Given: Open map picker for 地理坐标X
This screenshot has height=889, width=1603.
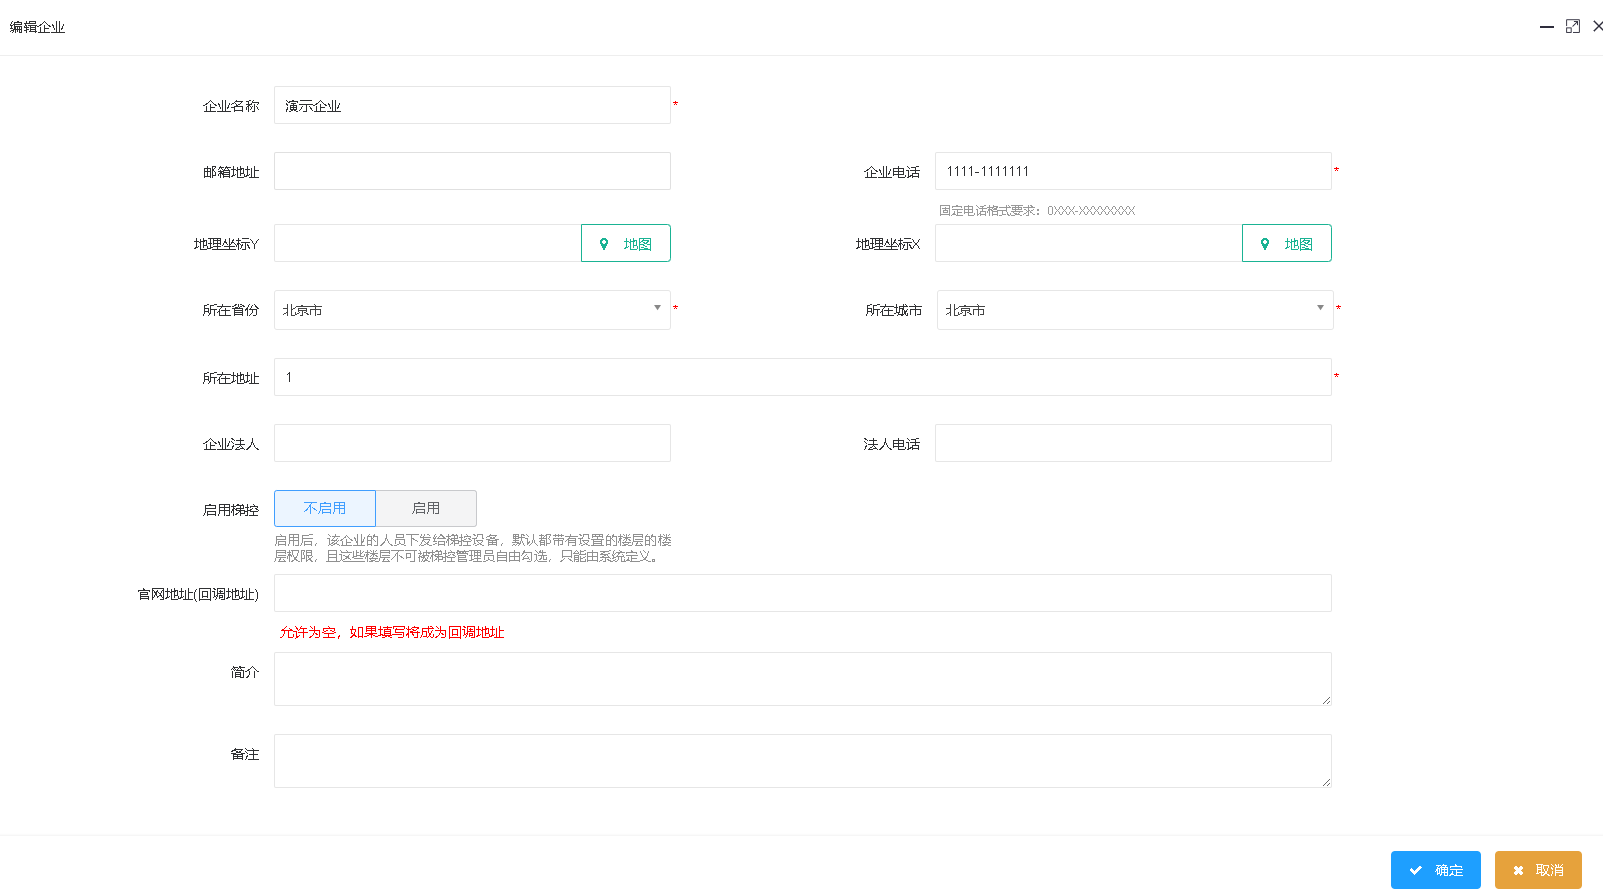Looking at the screenshot, I should [x=1287, y=243].
